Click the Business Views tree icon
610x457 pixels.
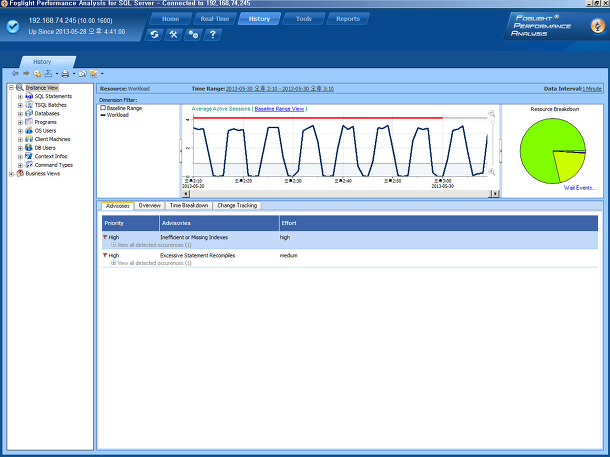click(20, 173)
